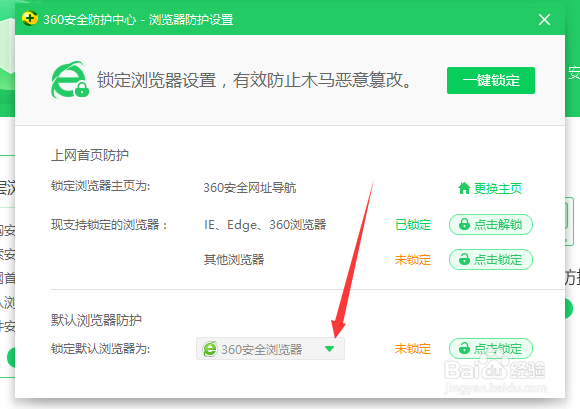The width and height of the screenshot is (580, 409).
Task: Close the 浏览器防护设置 dialog
Action: click(x=544, y=19)
